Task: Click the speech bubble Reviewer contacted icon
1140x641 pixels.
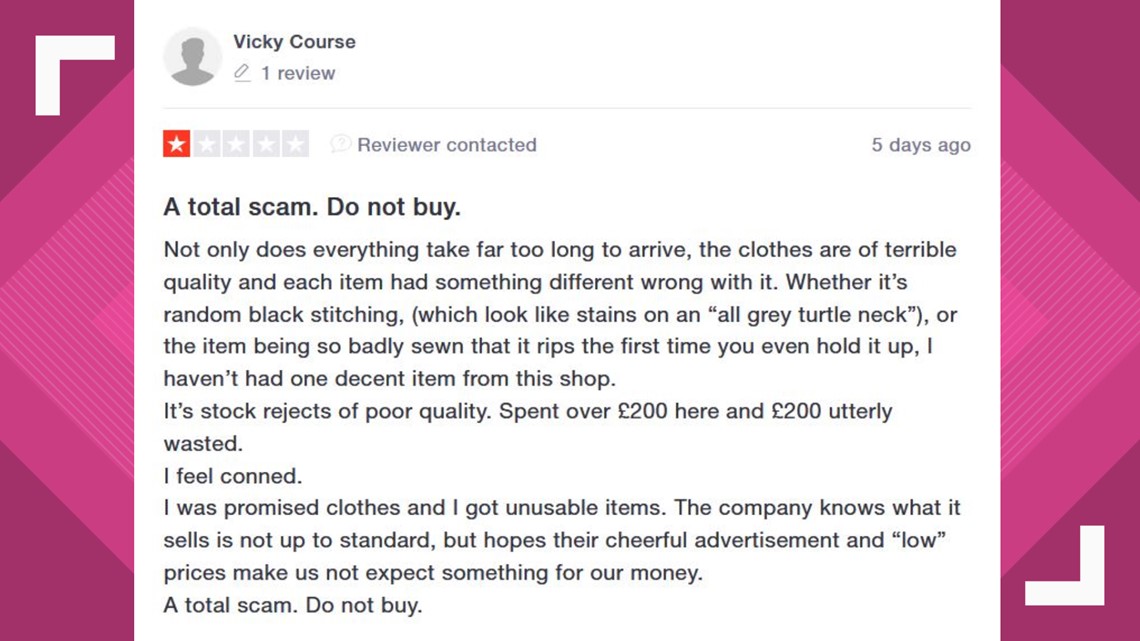Action: (340, 144)
